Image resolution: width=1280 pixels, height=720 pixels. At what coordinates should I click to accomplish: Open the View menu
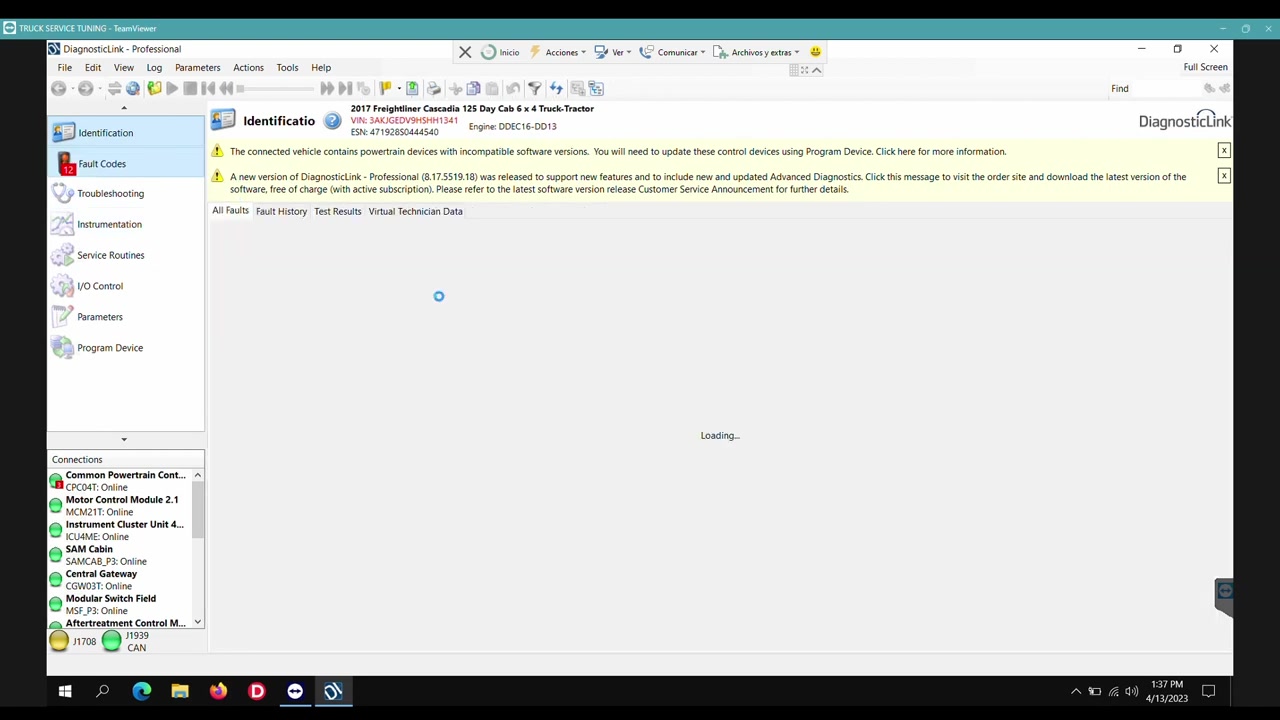123,68
